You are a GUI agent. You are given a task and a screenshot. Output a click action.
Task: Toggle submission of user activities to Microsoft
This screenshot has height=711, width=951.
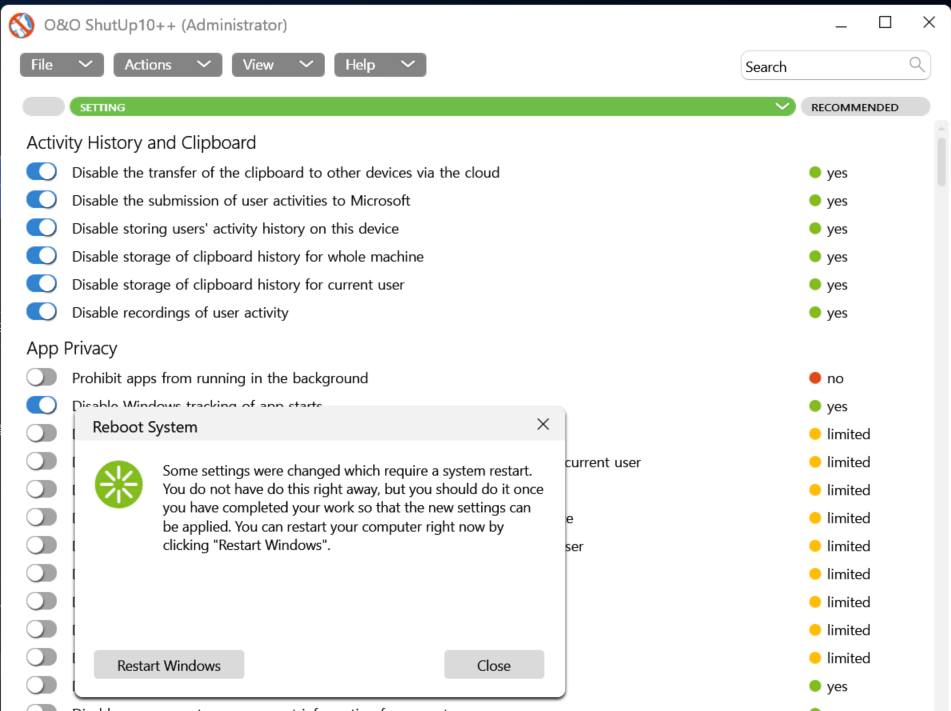pos(42,200)
